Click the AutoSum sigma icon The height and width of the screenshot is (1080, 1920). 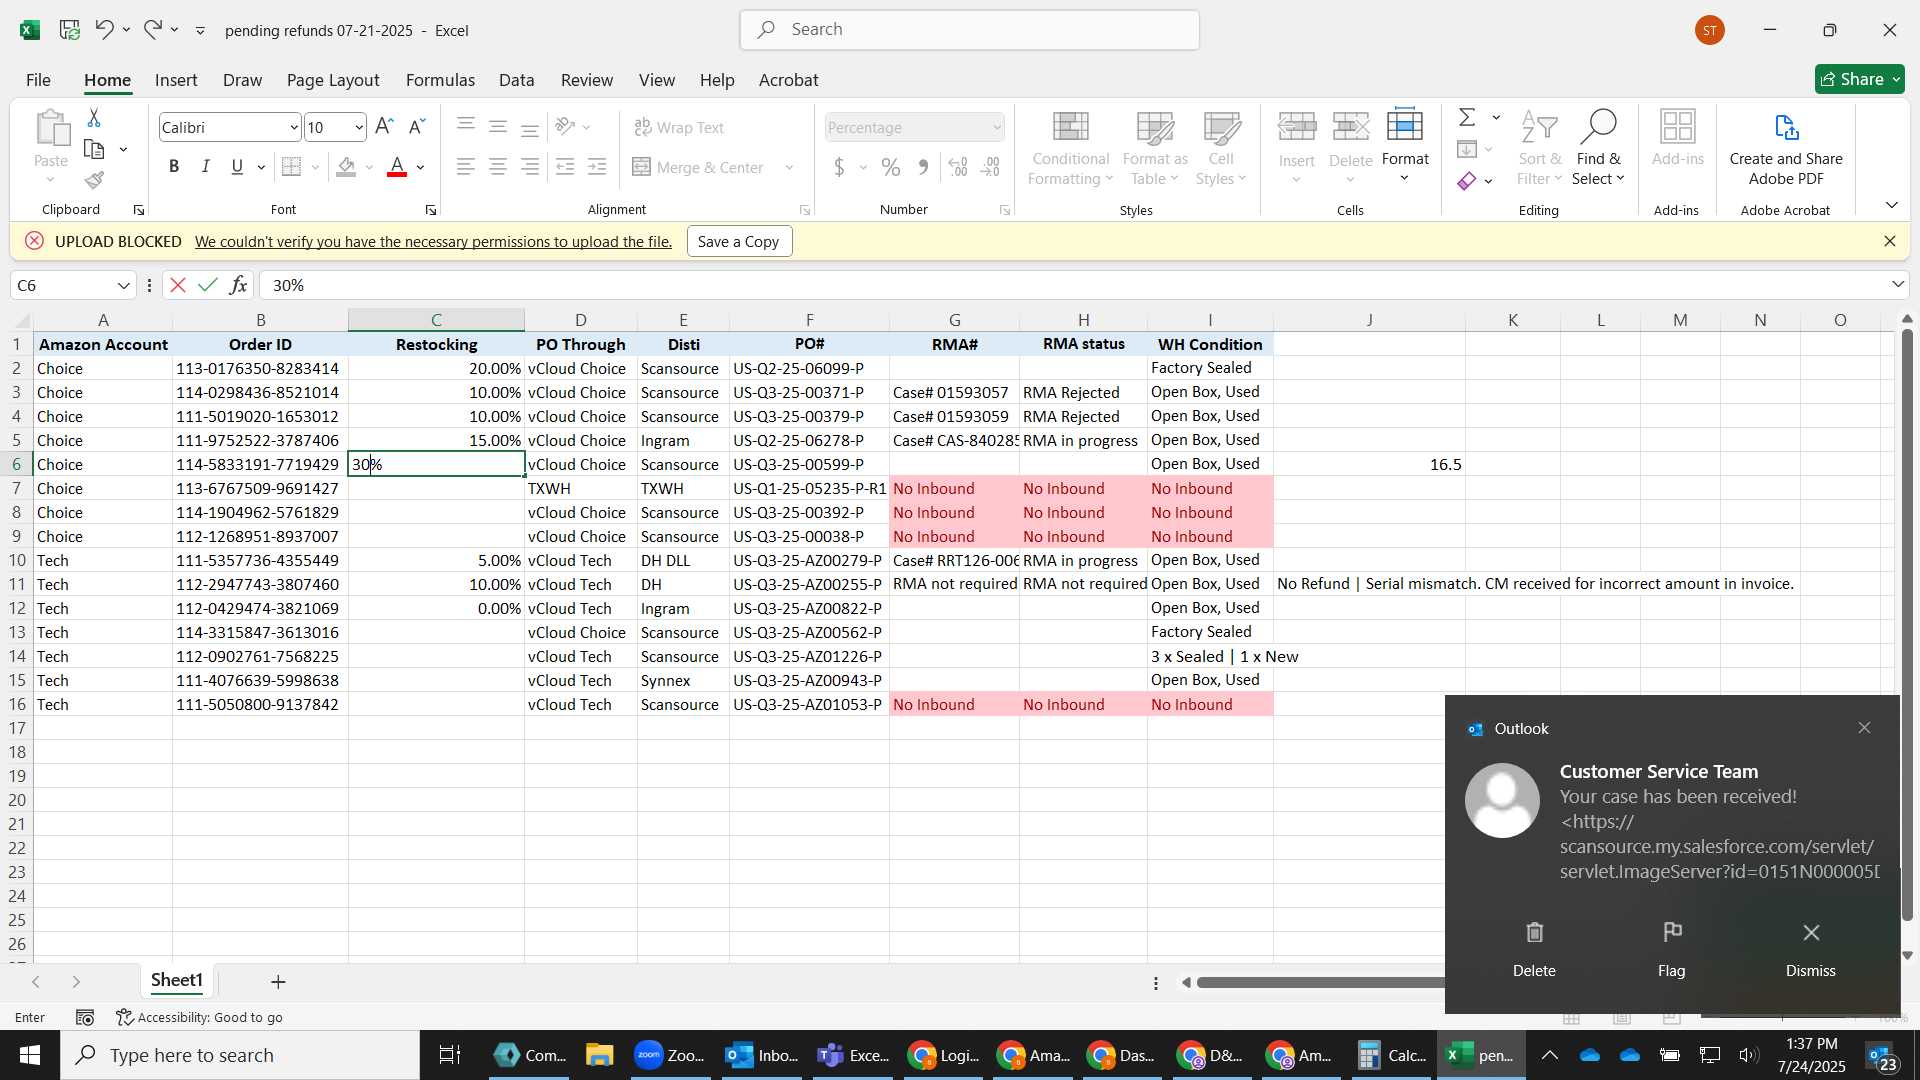tap(1467, 117)
